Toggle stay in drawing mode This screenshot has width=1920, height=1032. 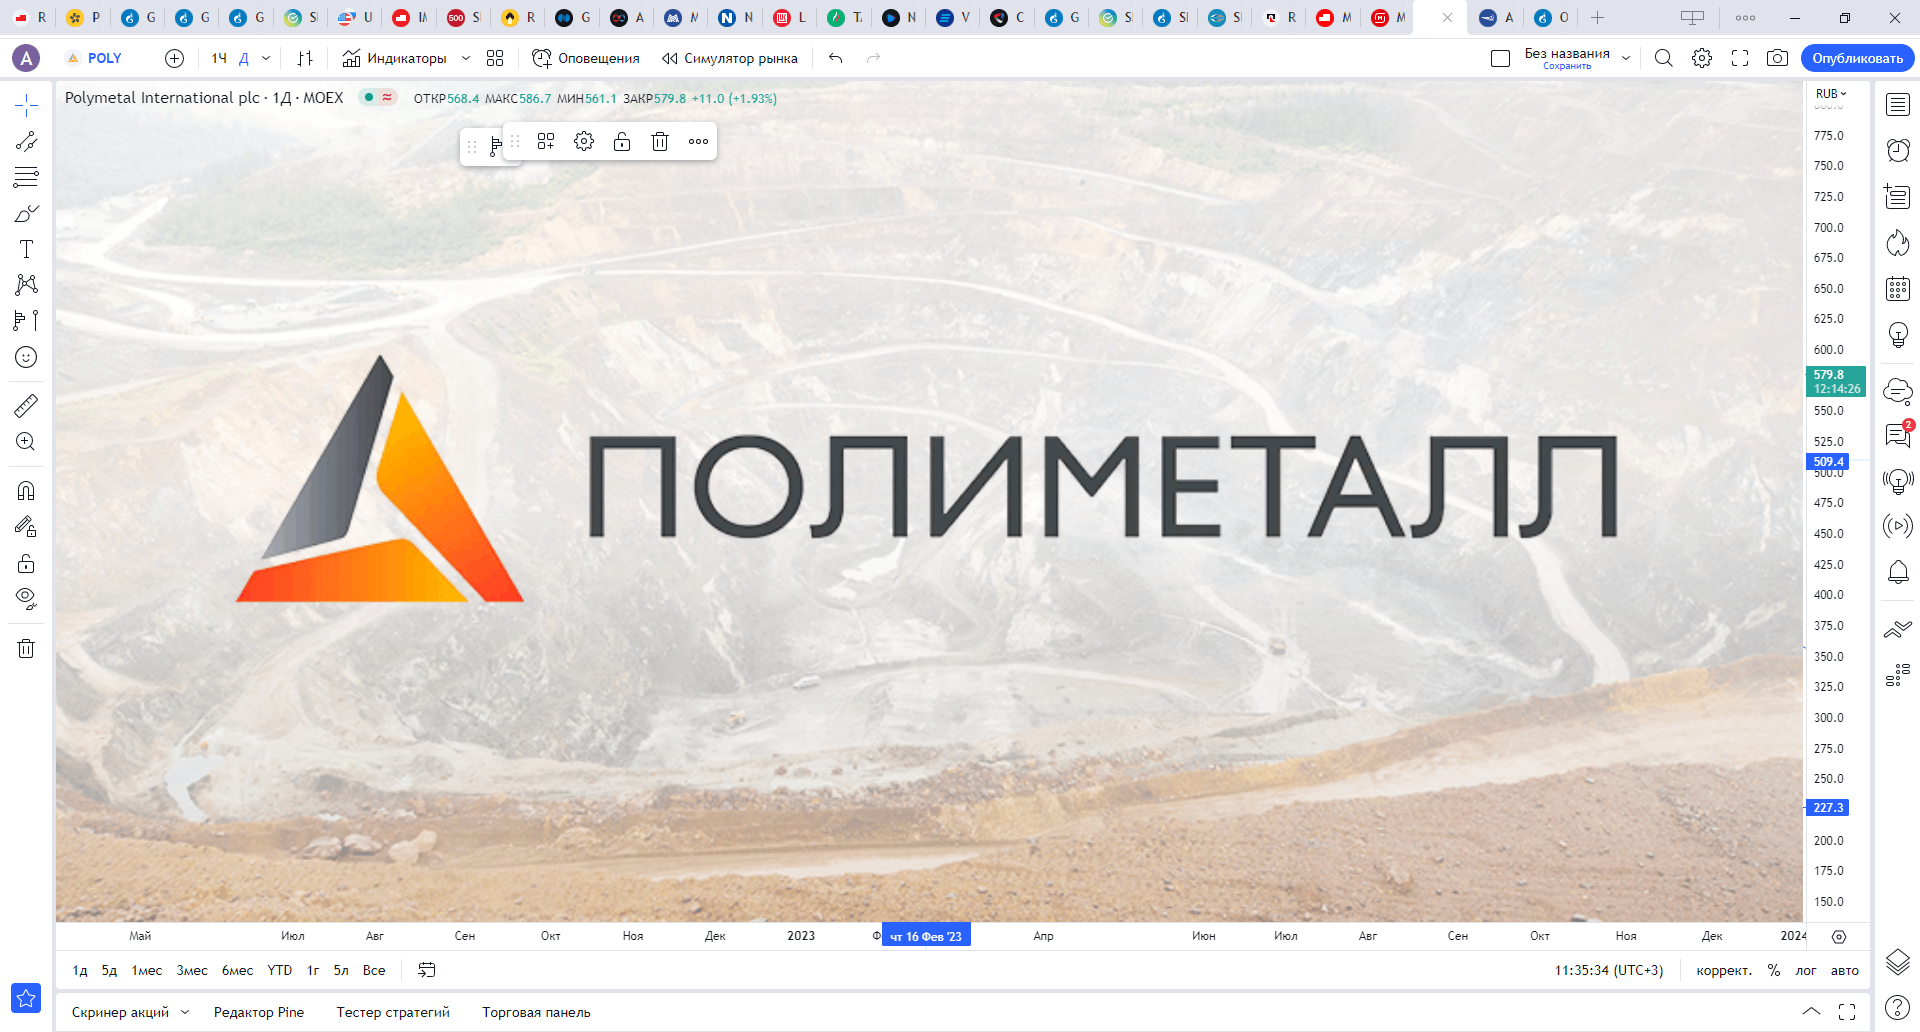(26, 526)
